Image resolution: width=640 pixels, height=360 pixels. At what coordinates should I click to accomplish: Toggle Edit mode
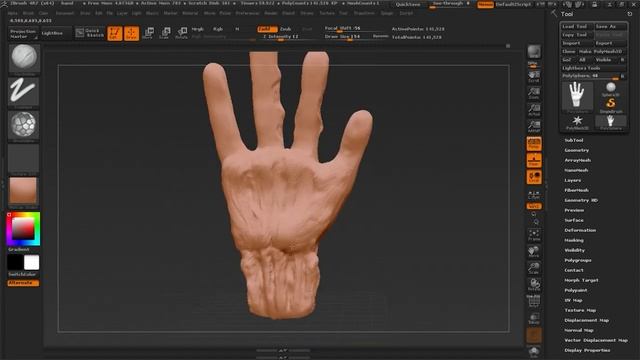[115, 33]
